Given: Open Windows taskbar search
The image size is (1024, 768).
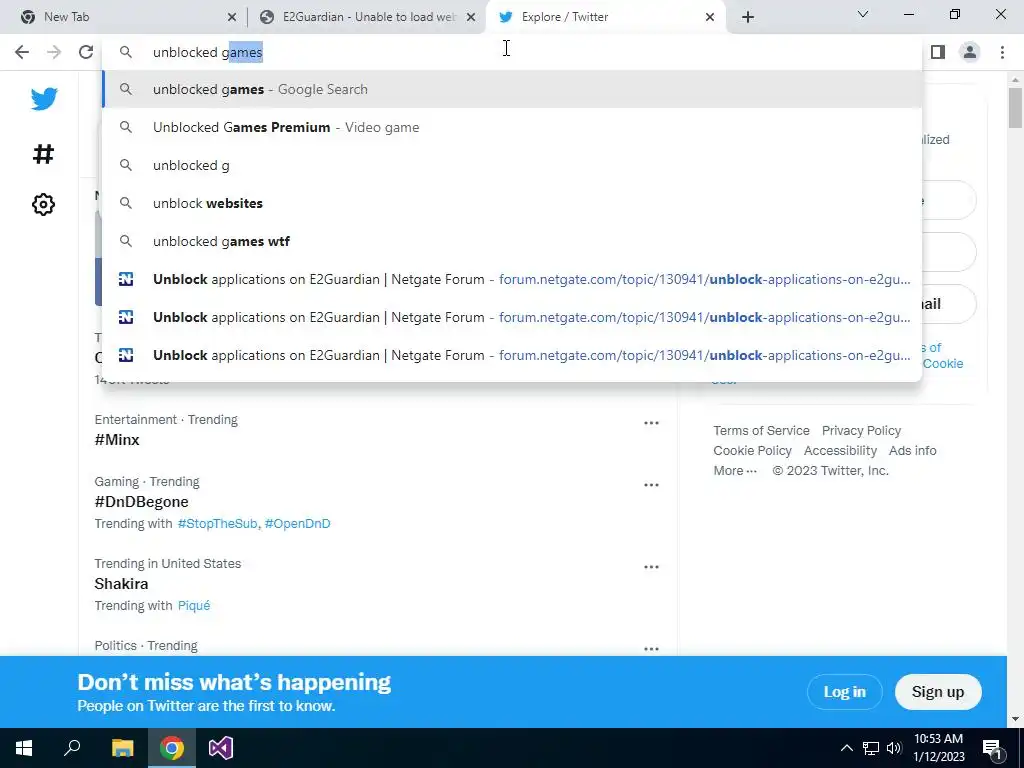Looking at the screenshot, I should (x=72, y=748).
